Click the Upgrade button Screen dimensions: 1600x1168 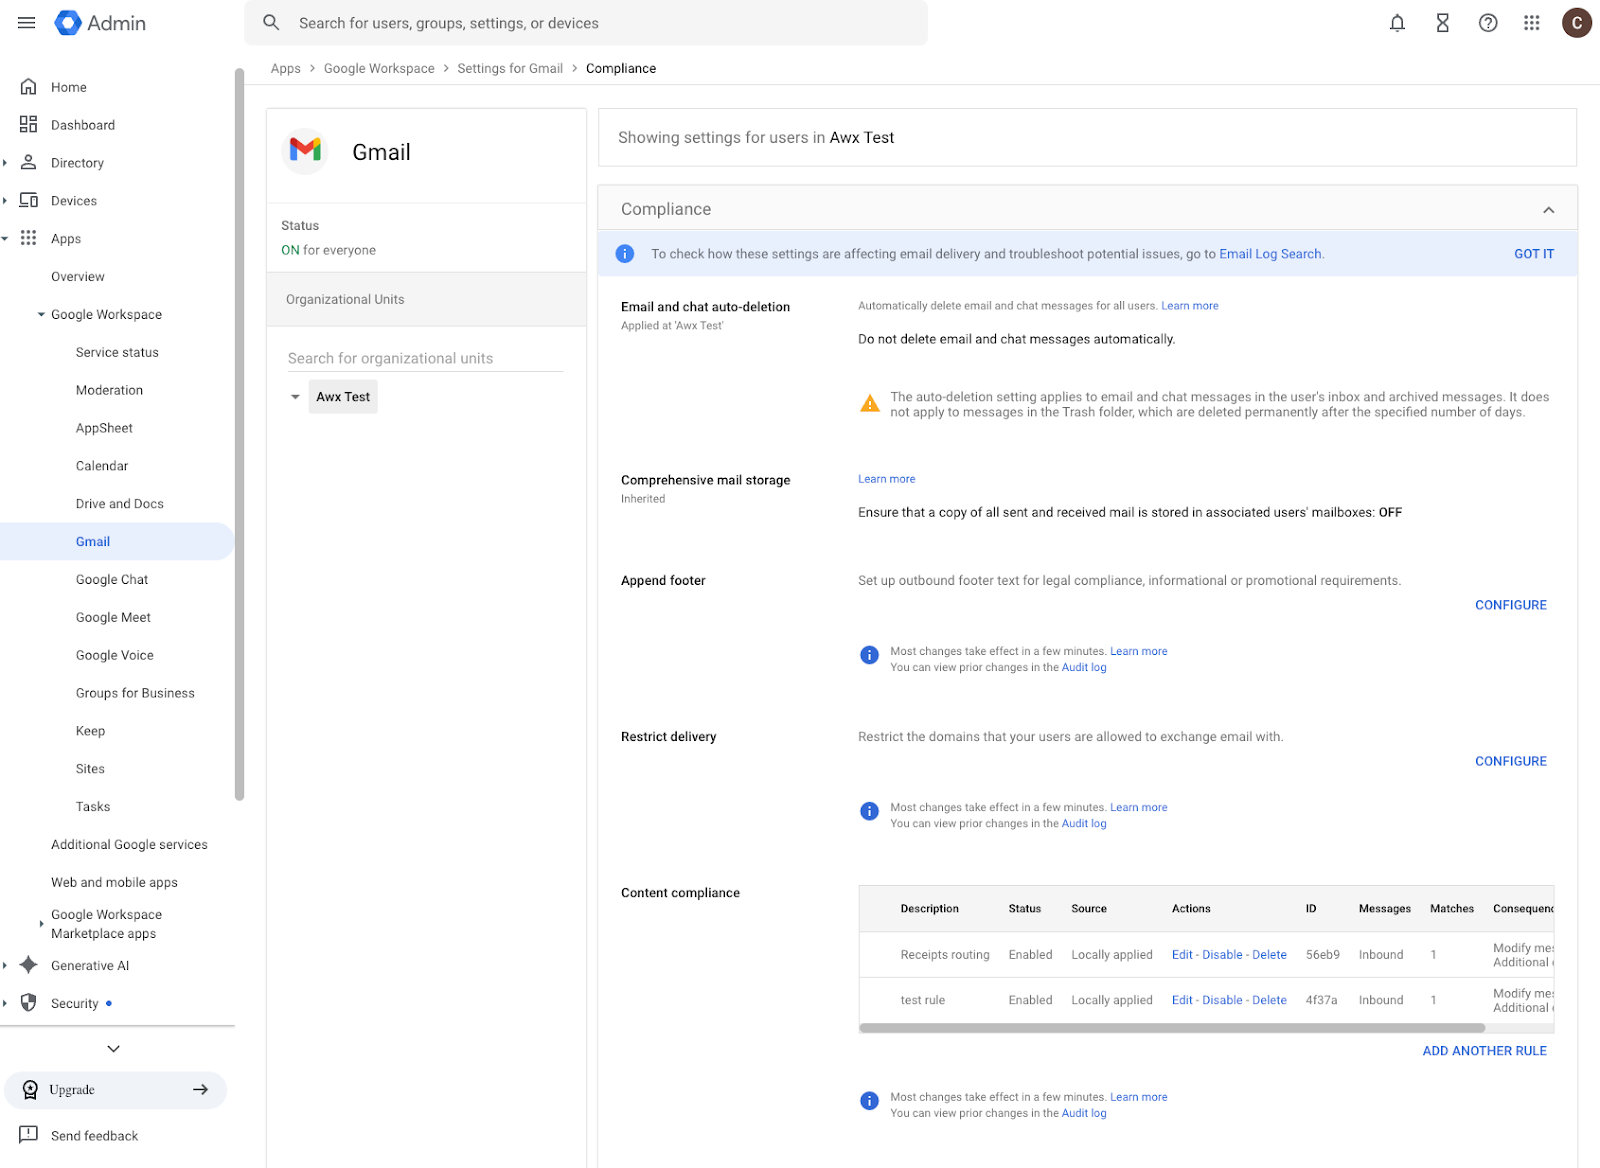click(x=115, y=1090)
